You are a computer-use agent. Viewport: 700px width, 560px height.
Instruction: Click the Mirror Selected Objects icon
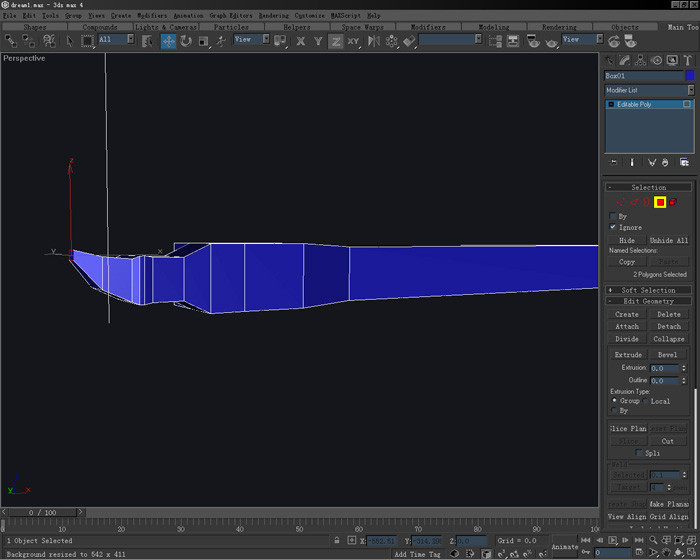tap(374, 41)
